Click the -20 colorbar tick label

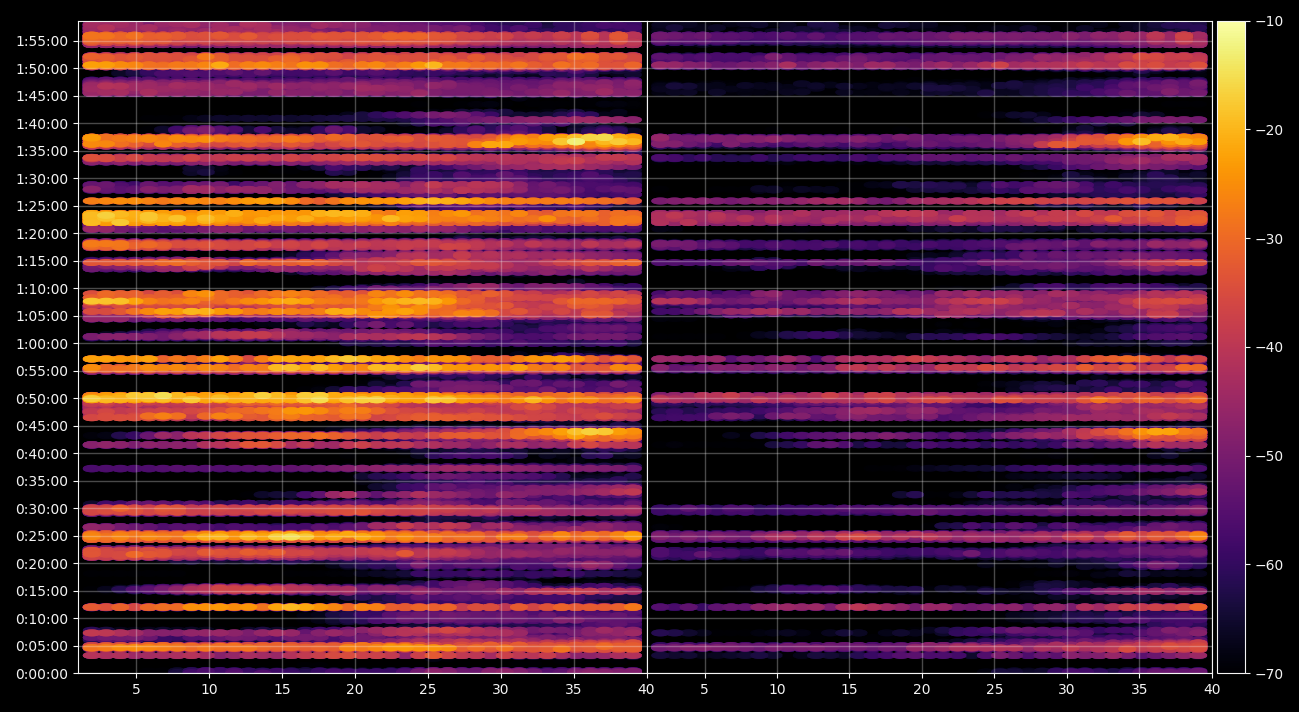(x=1270, y=130)
